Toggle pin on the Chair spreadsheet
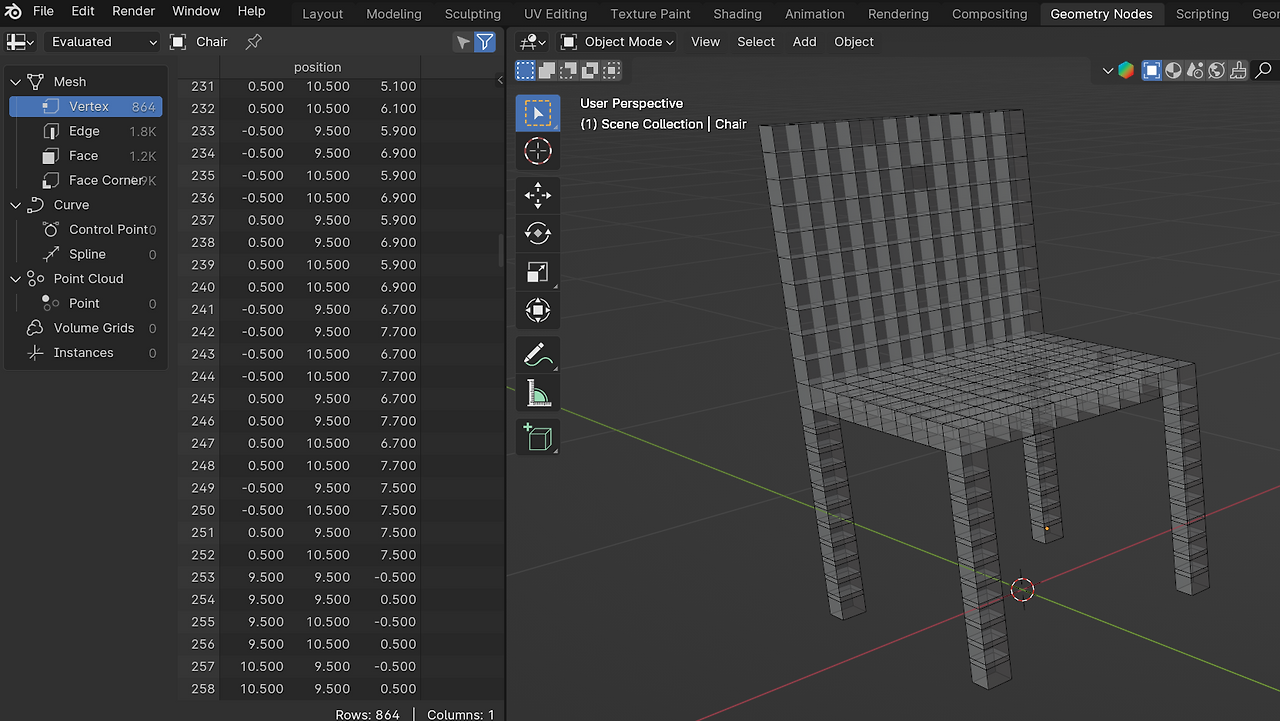Image resolution: width=1280 pixels, height=721 pixels. point(254,42)
